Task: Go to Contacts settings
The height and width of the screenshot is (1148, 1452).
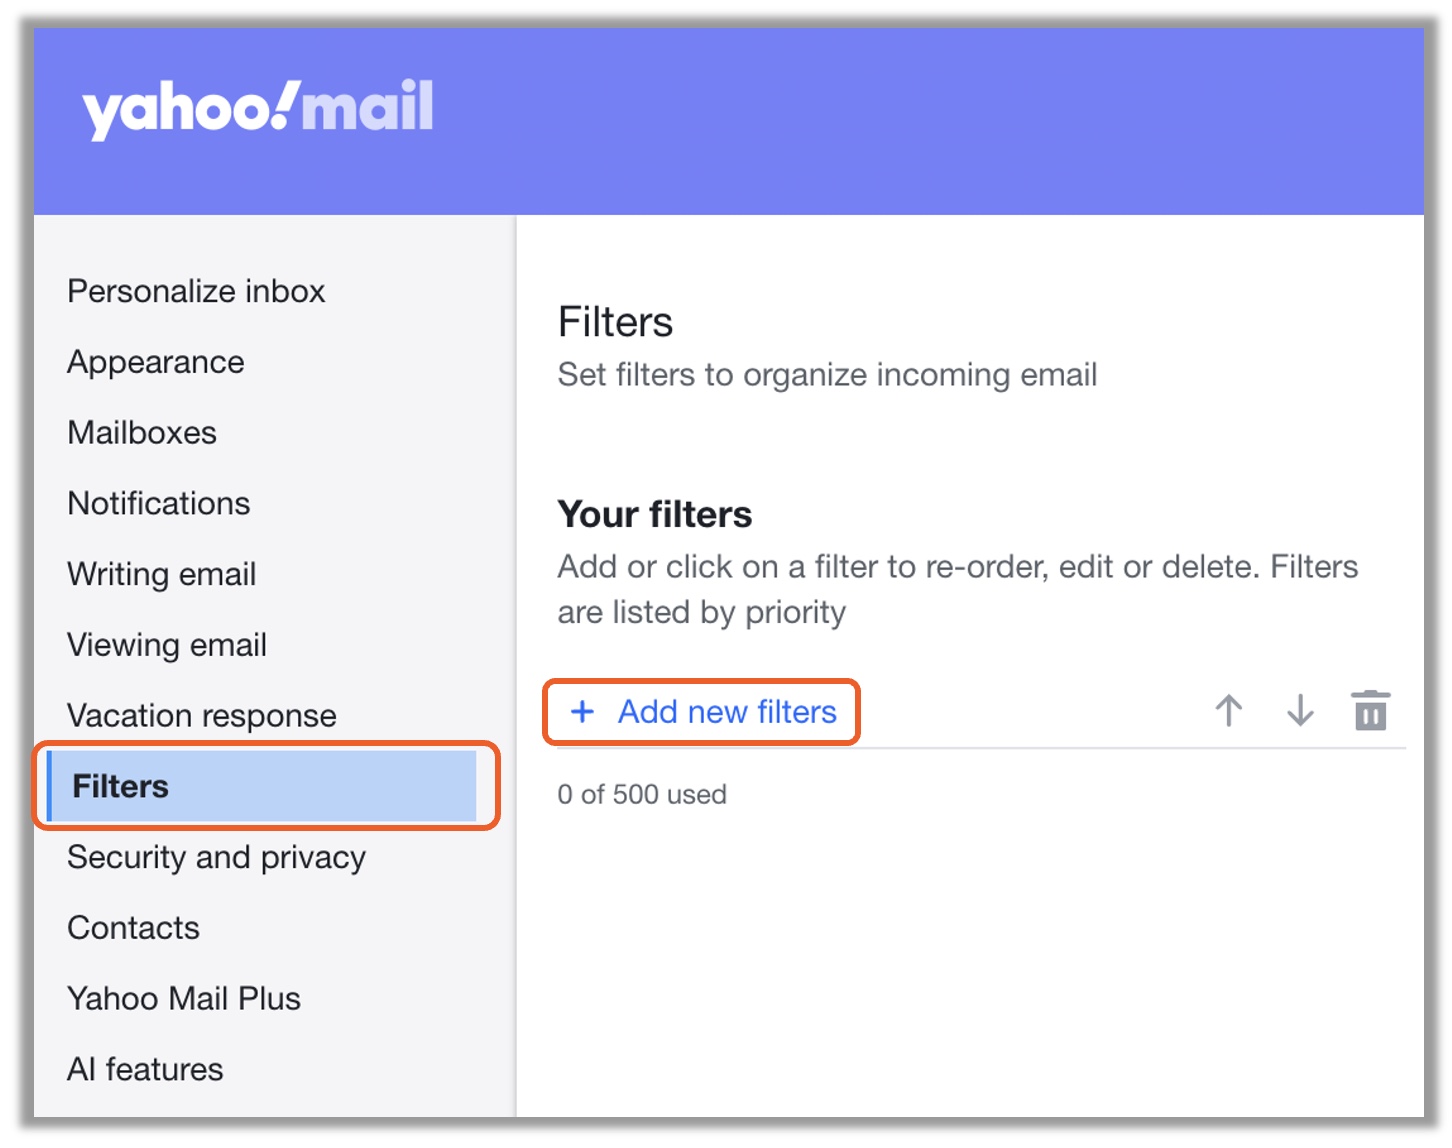Action: coord(134,928)
